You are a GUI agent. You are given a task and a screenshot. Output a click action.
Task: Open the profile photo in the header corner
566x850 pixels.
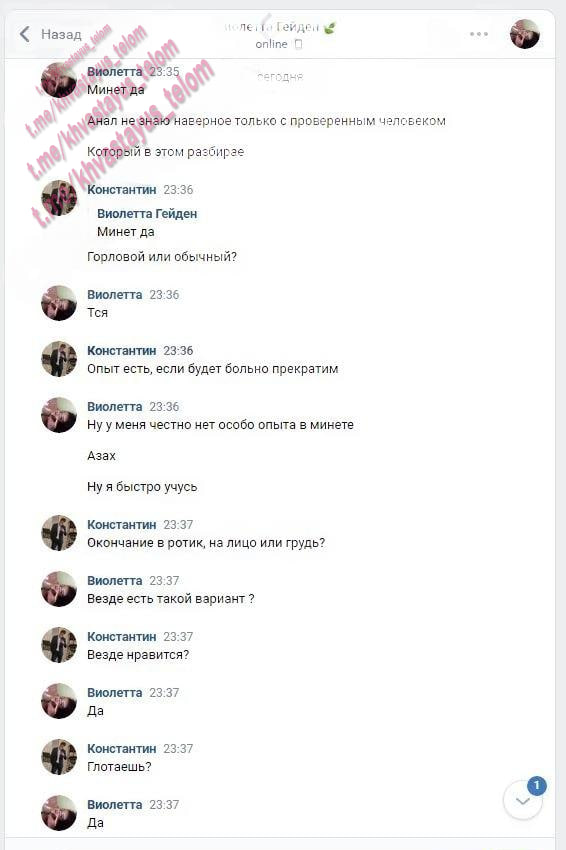(x=525, y=34)
